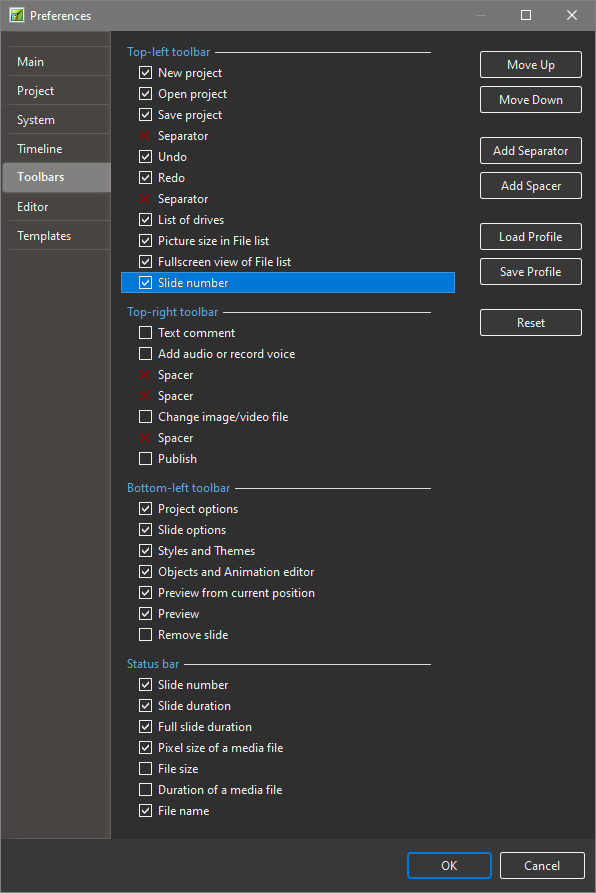
Task: Confirm the preferences with OK
Action: tap(449, 866)
